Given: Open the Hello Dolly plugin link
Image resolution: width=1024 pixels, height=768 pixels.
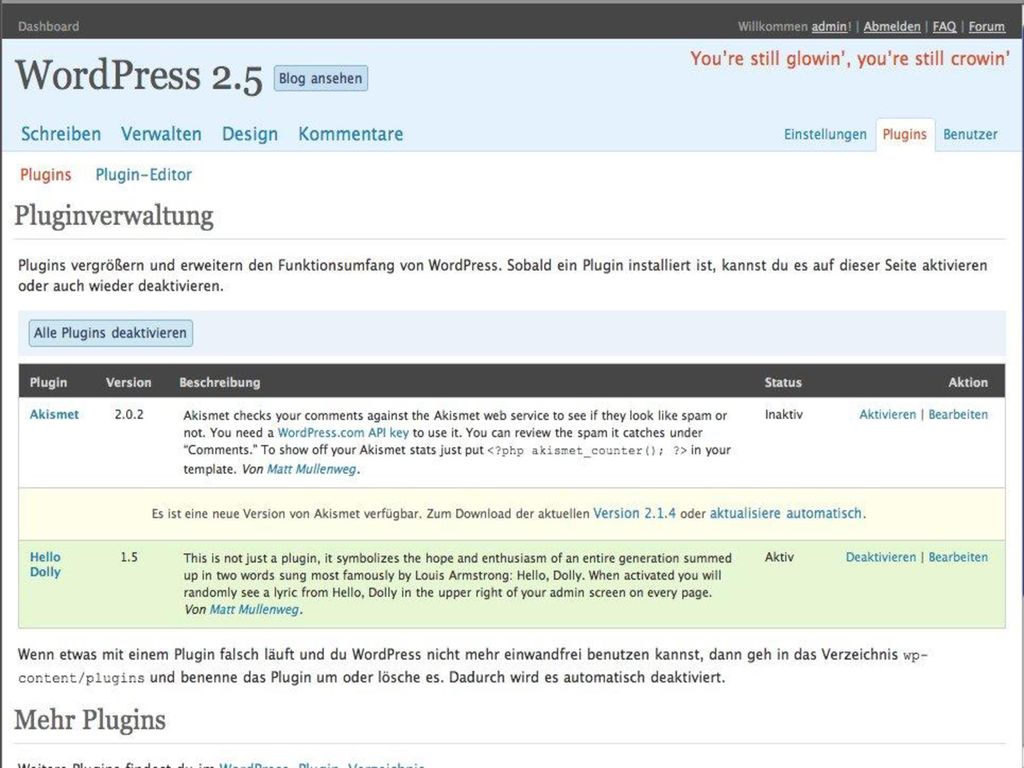Looking at the screenshot, I should [45, 564].
